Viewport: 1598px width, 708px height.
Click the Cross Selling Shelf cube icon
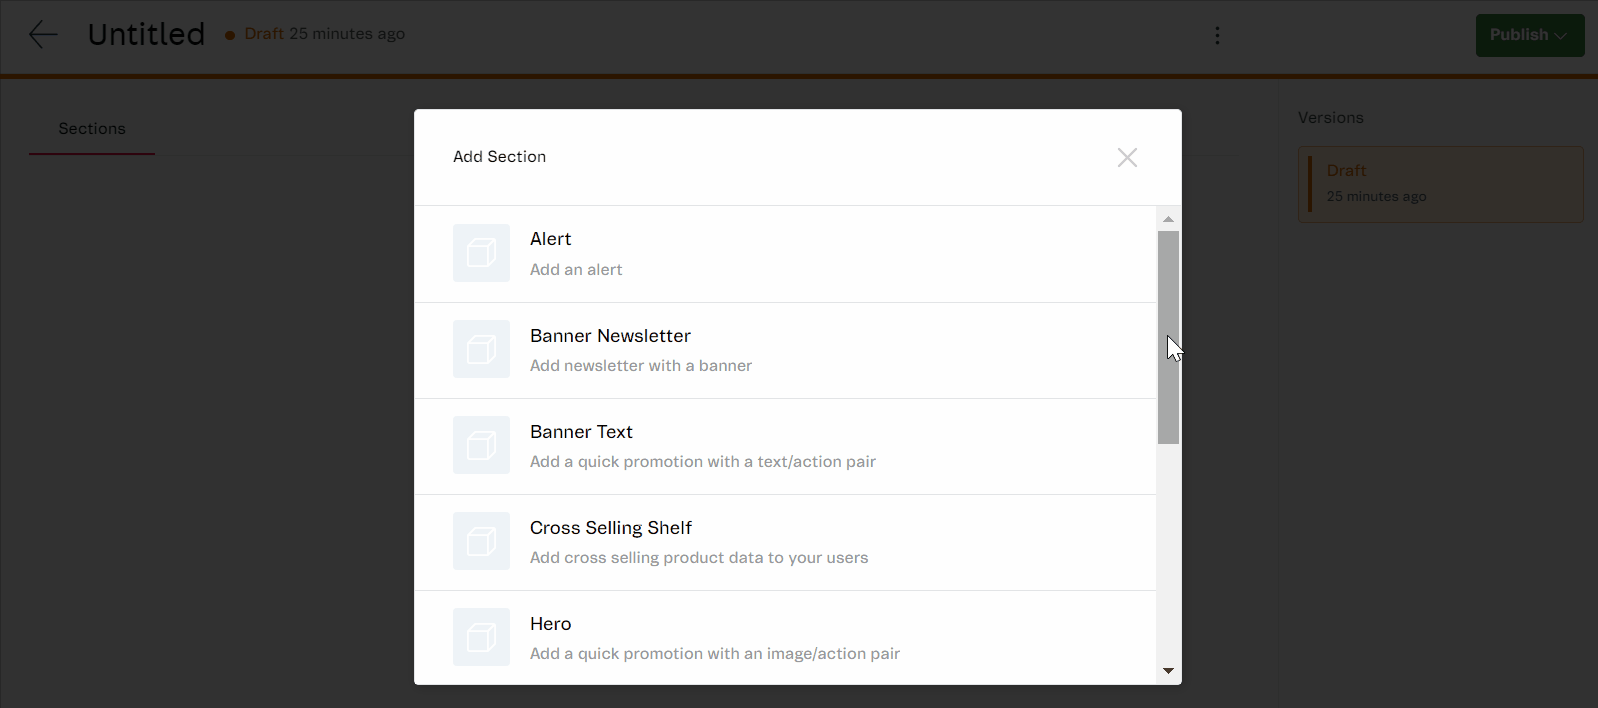click(x=481, y=541)
